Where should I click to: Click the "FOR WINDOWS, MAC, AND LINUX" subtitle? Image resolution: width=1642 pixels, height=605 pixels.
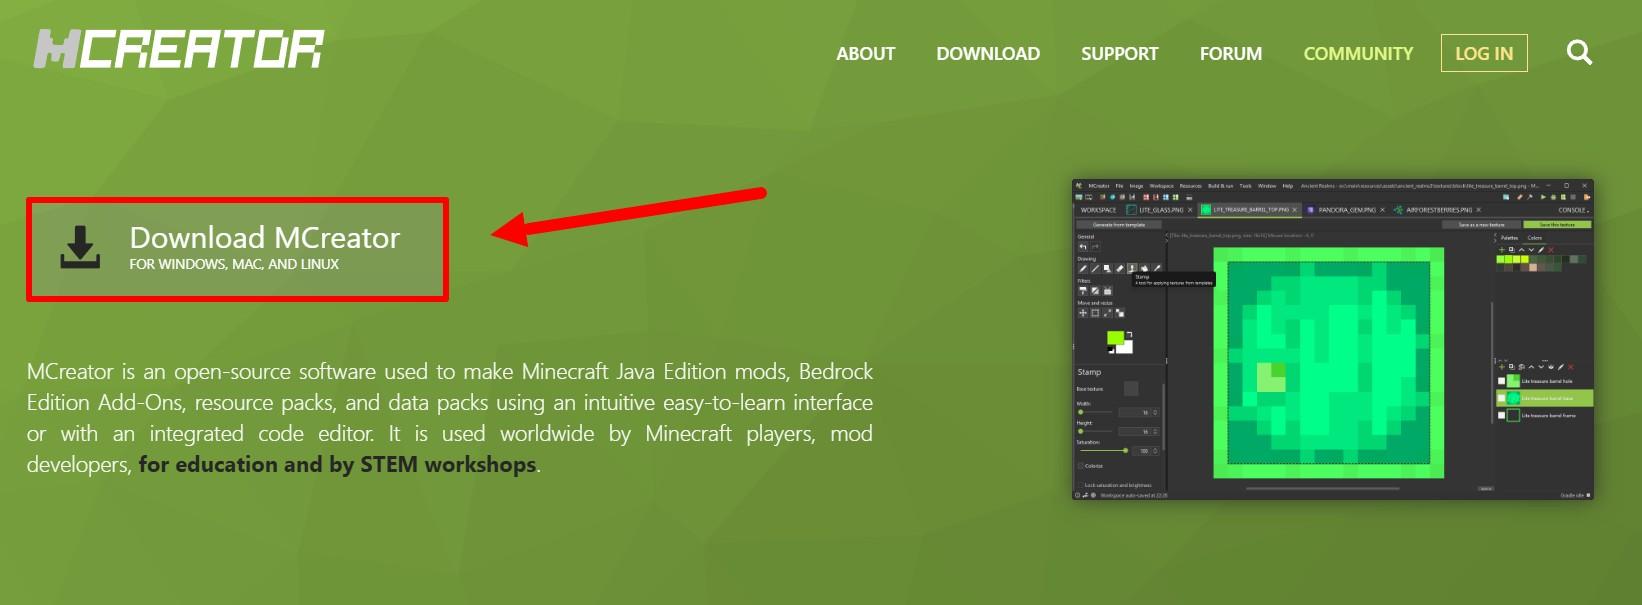click(234, 264)
